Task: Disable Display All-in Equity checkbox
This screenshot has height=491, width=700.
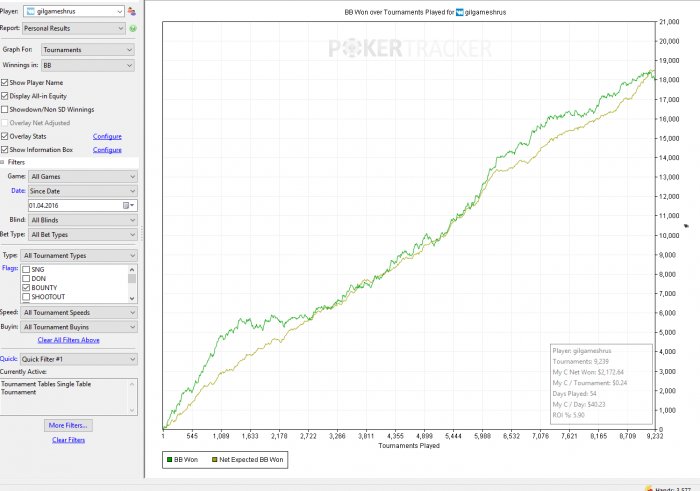Action: (x=4, y=96)
